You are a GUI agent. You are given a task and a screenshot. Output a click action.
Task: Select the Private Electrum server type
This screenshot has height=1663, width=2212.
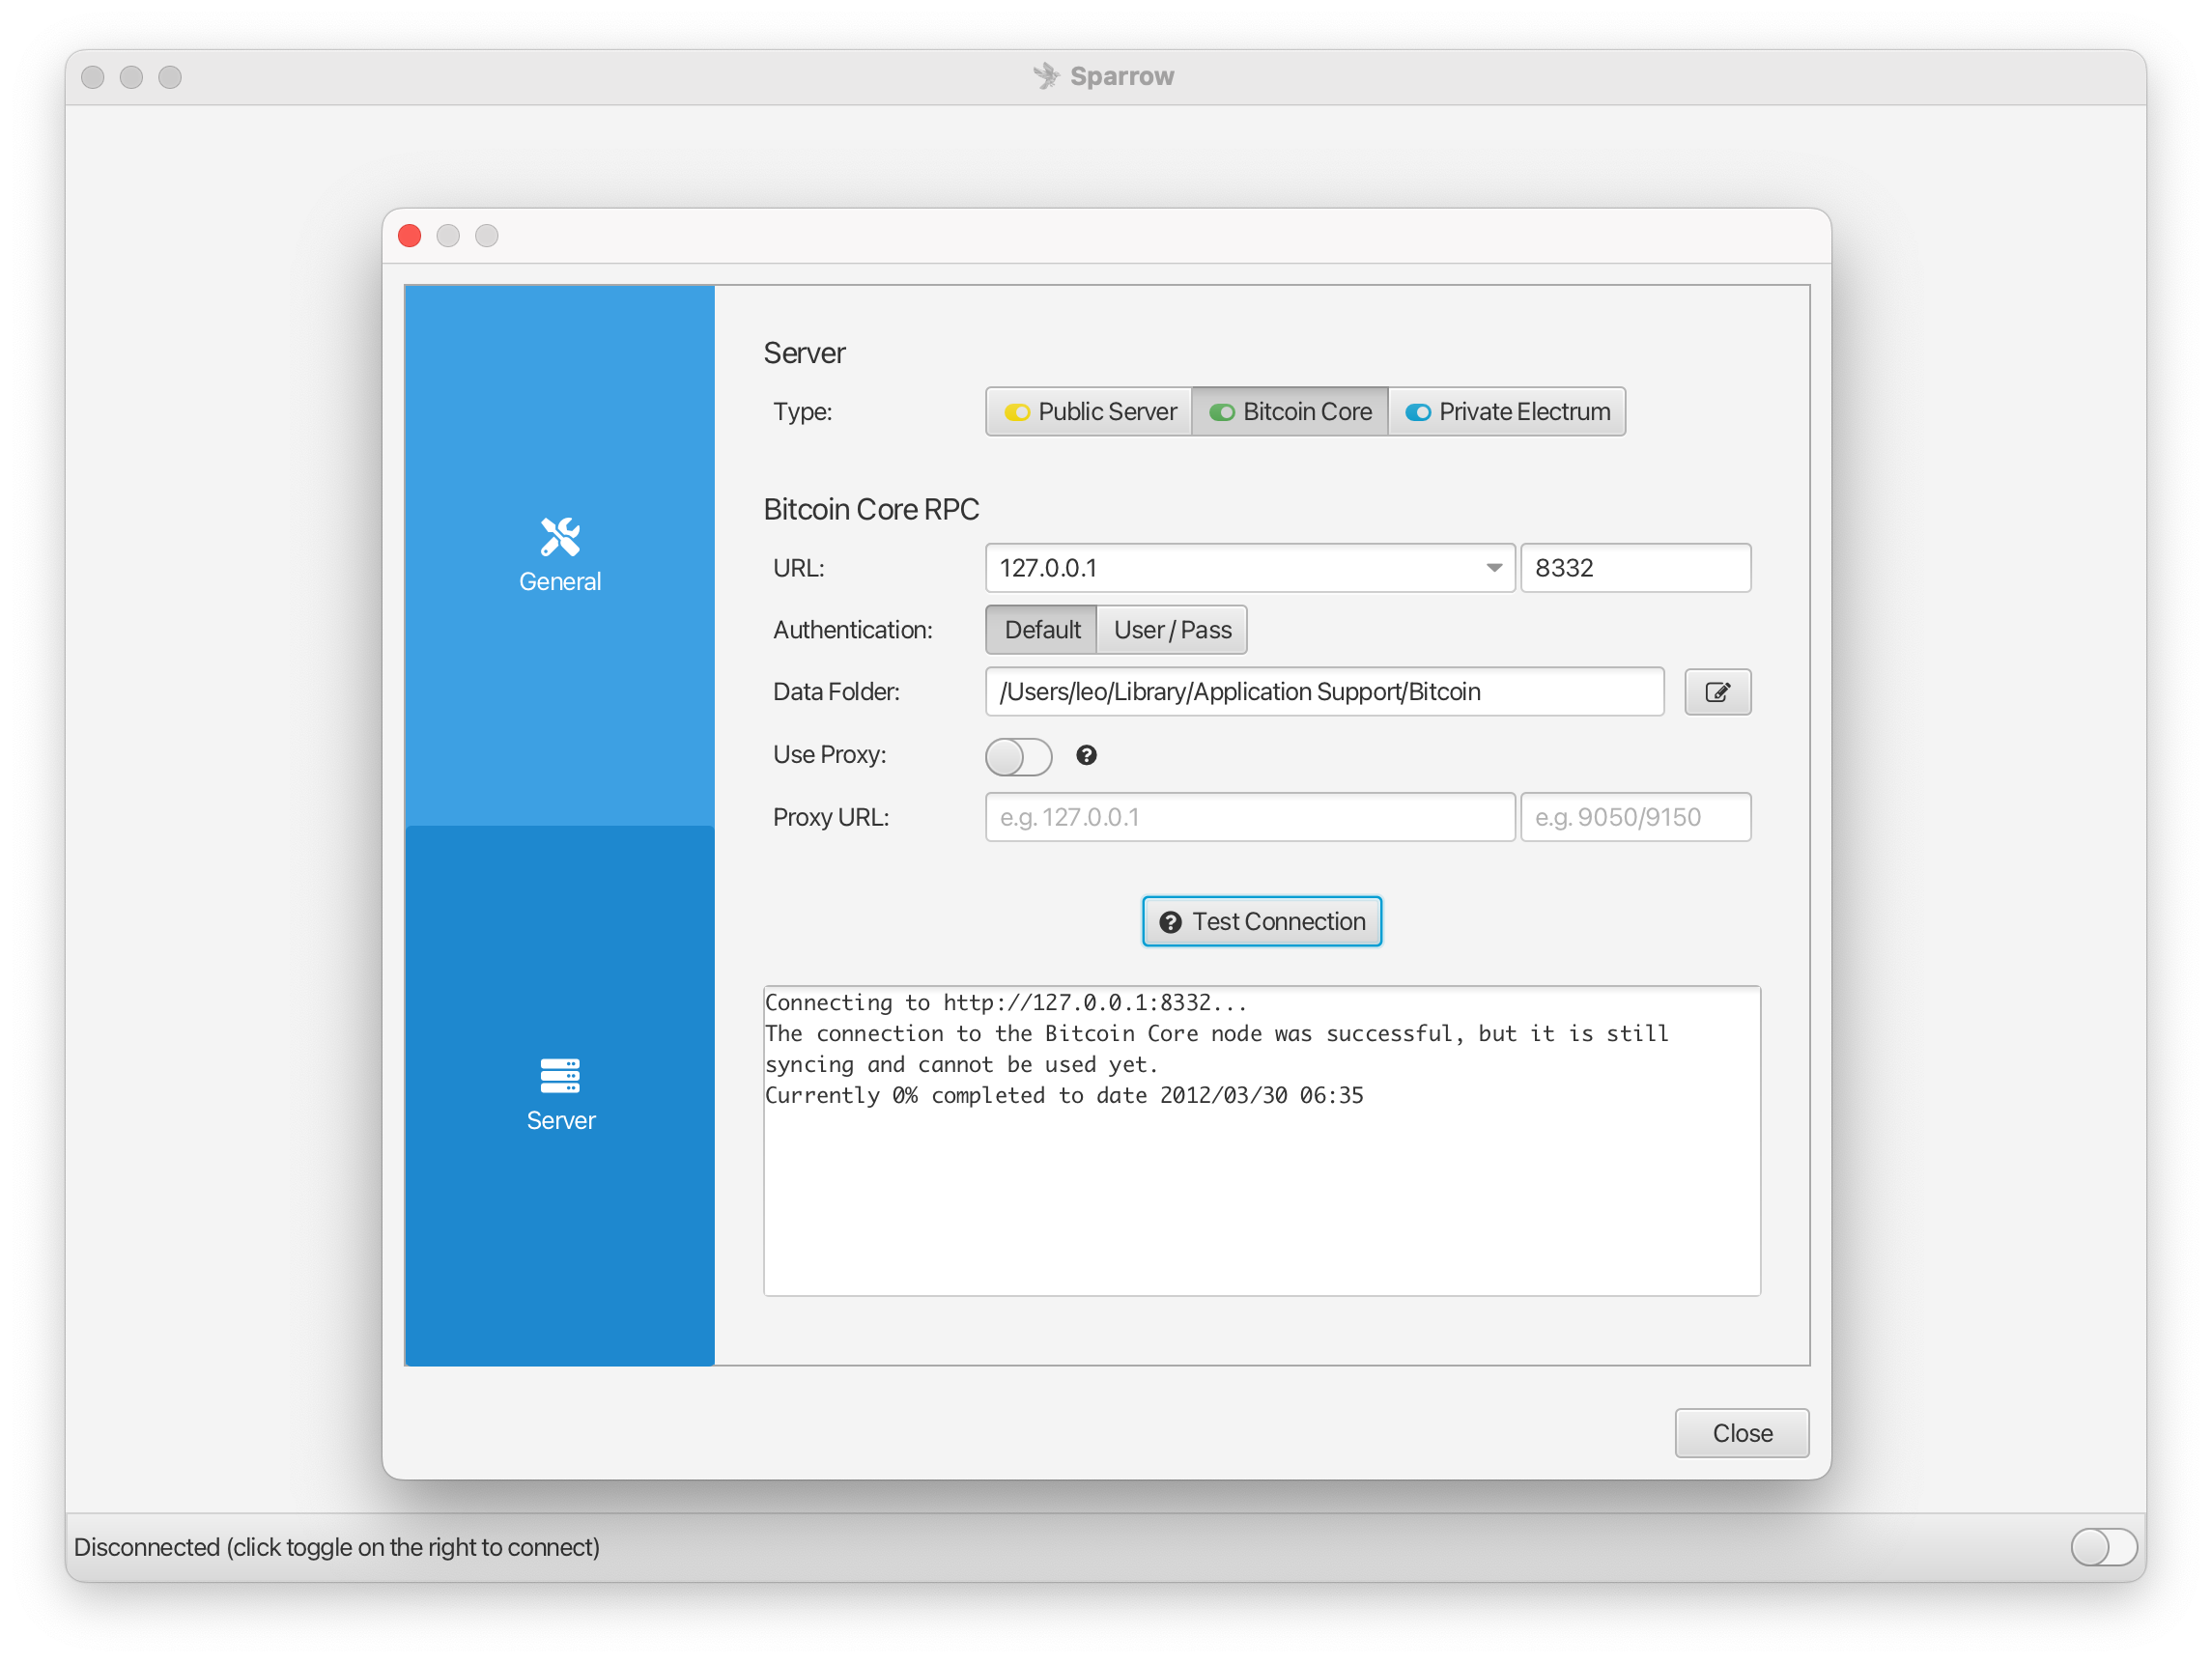pyautogui.click(x=1507, y=412)
